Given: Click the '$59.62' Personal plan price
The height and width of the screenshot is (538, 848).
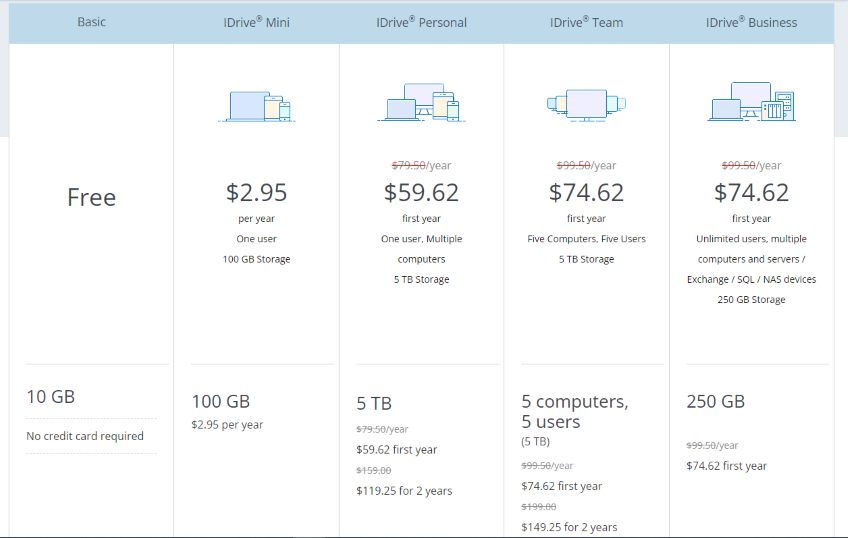Looking at the screenshot, I should 421,192.
